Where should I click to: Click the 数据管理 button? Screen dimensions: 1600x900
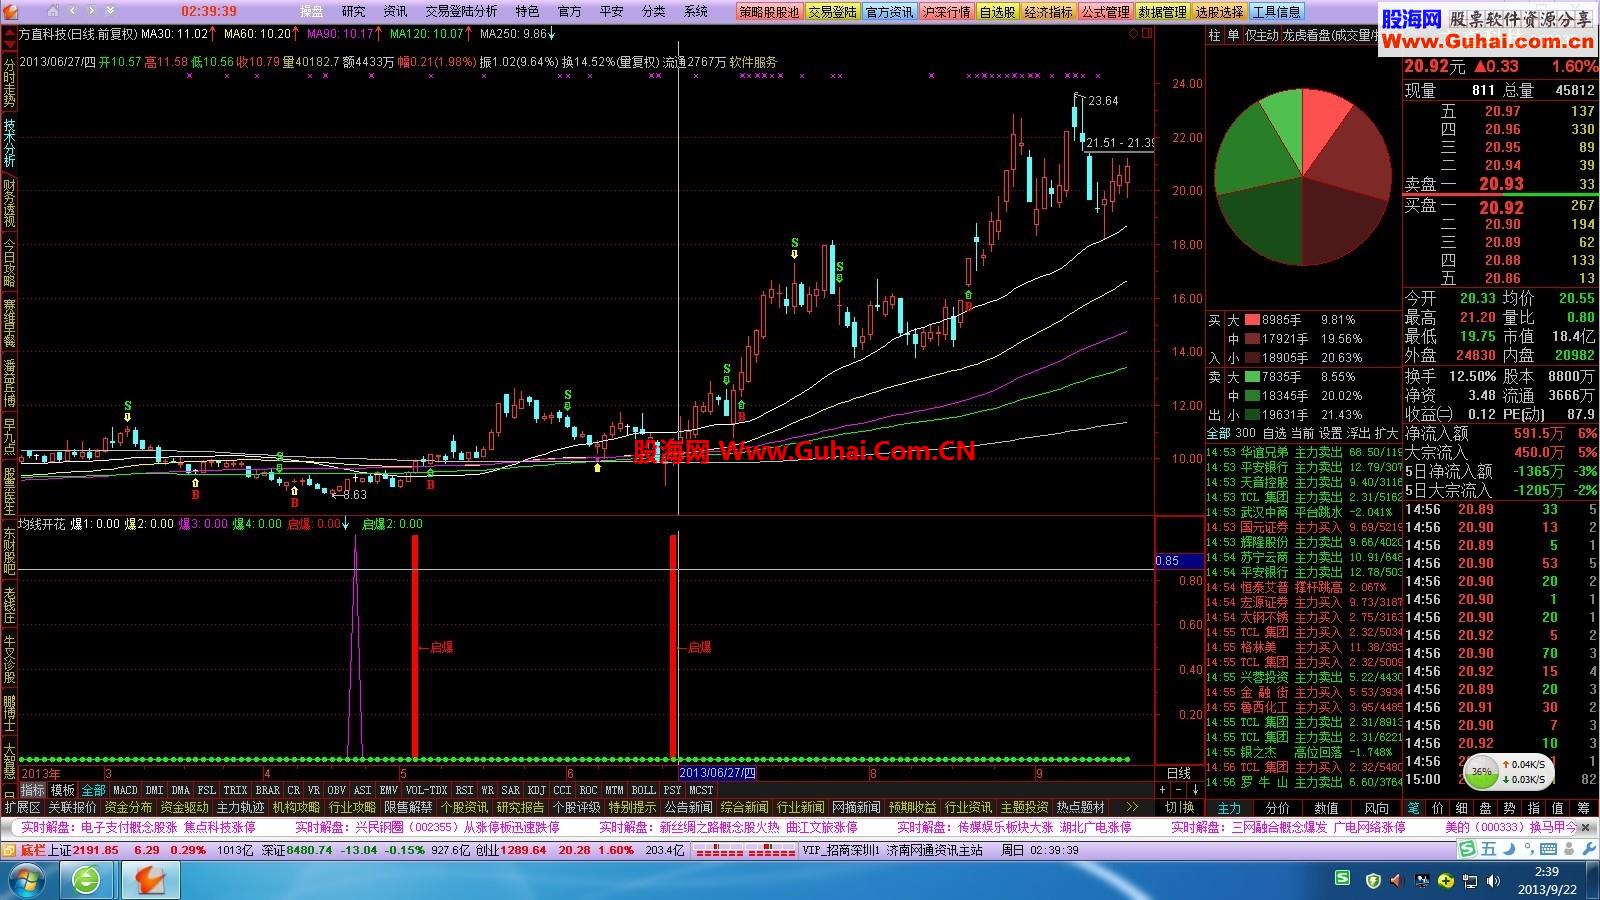pos(1162,12)
